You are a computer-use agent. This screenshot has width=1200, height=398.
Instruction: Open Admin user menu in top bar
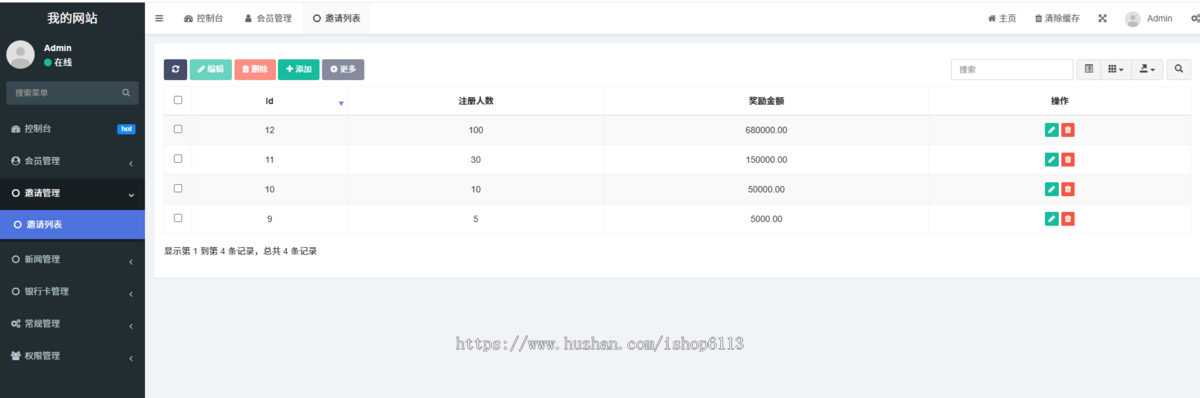tap(1149, 18)
